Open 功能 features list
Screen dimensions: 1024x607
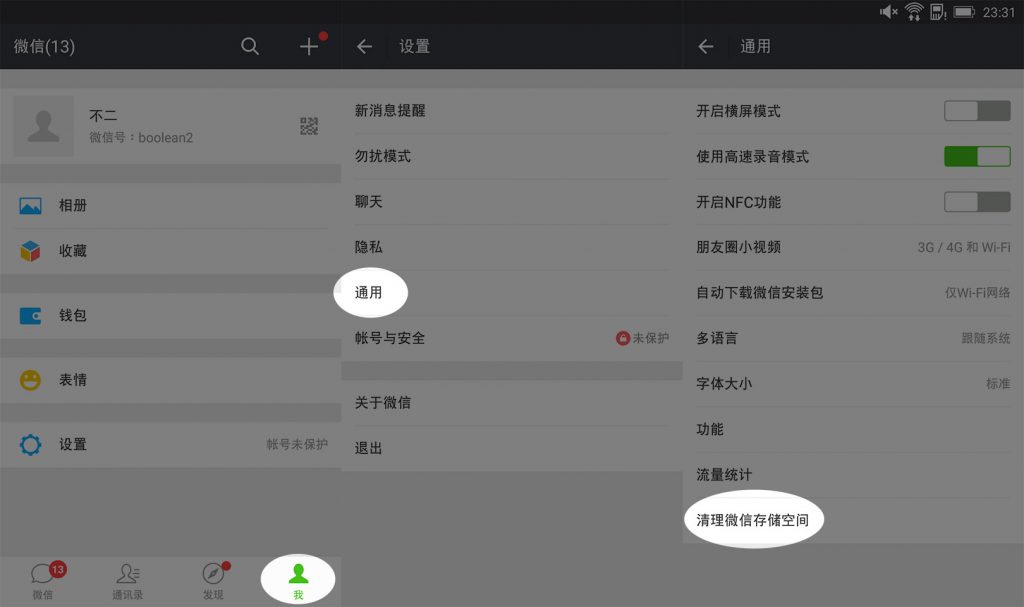click(x=854, y=429)
